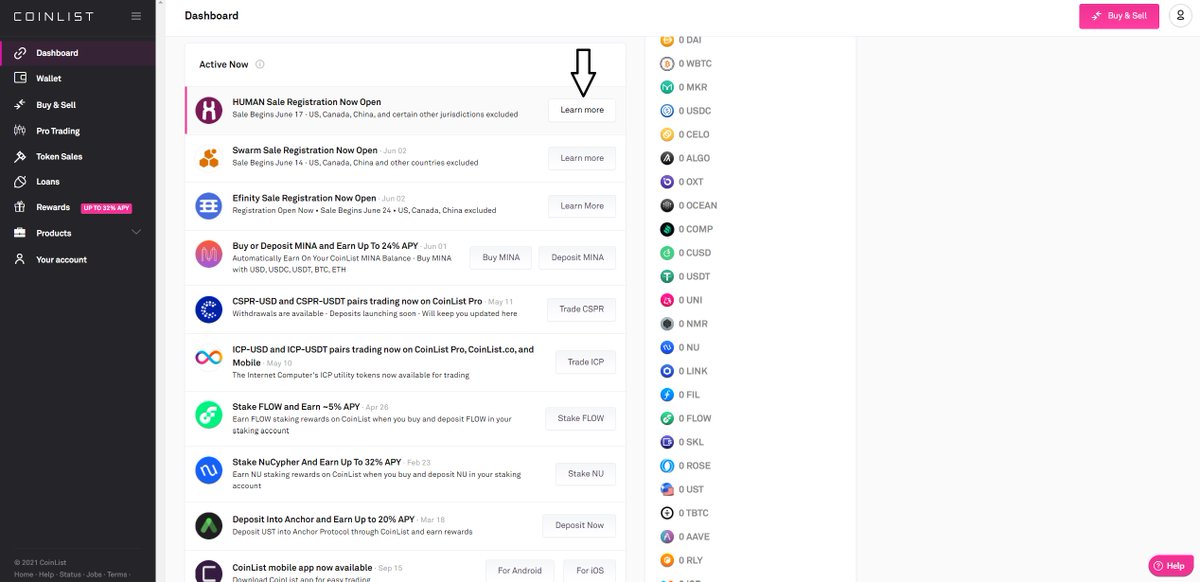
Task: Go to Loans in the sidebar
Action: [x=48, y=182]
